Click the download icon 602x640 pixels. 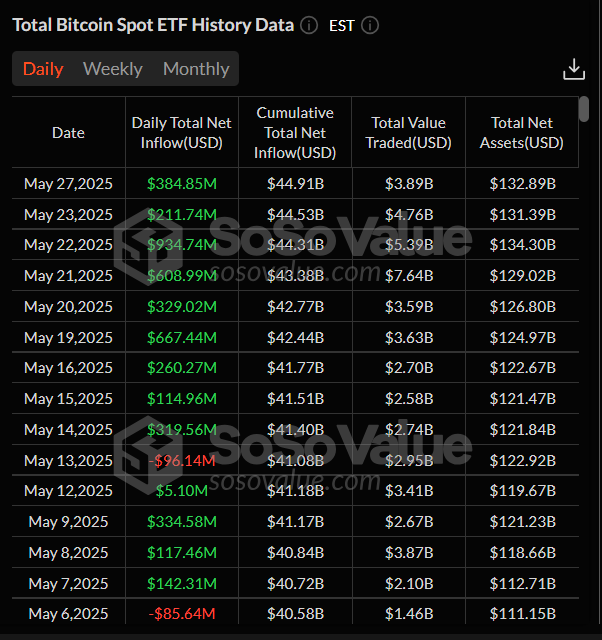[573, 69]
